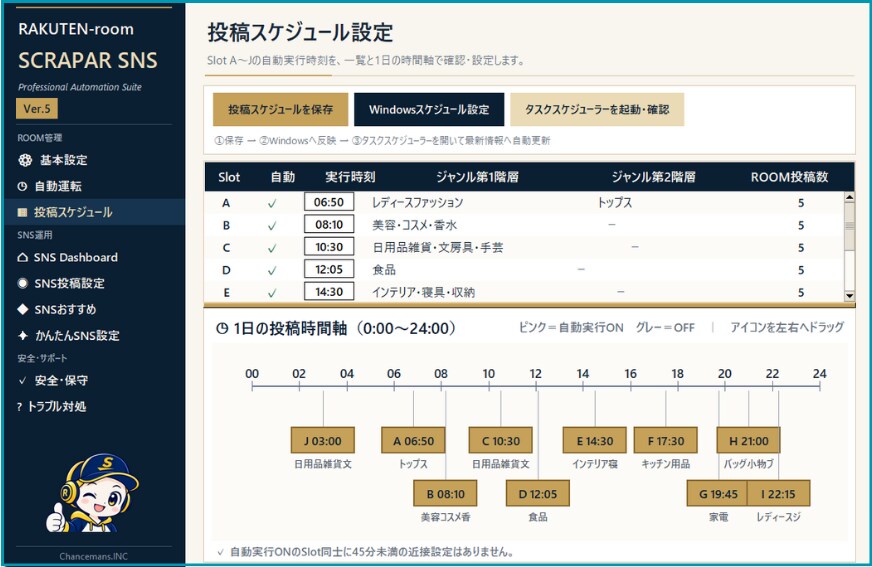Click the Ver.5 version badge
872x567 pixels.
point(37,109)
